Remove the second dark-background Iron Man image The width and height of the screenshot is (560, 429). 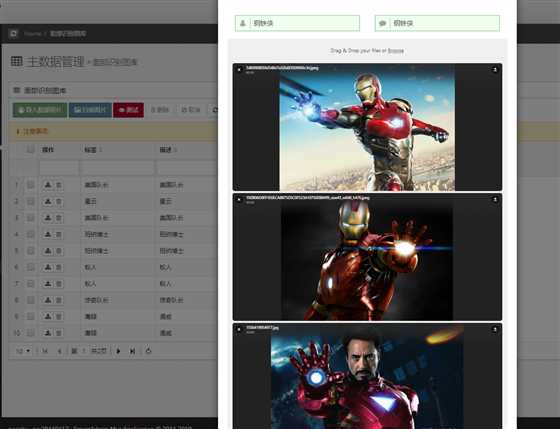pos(239,199)
